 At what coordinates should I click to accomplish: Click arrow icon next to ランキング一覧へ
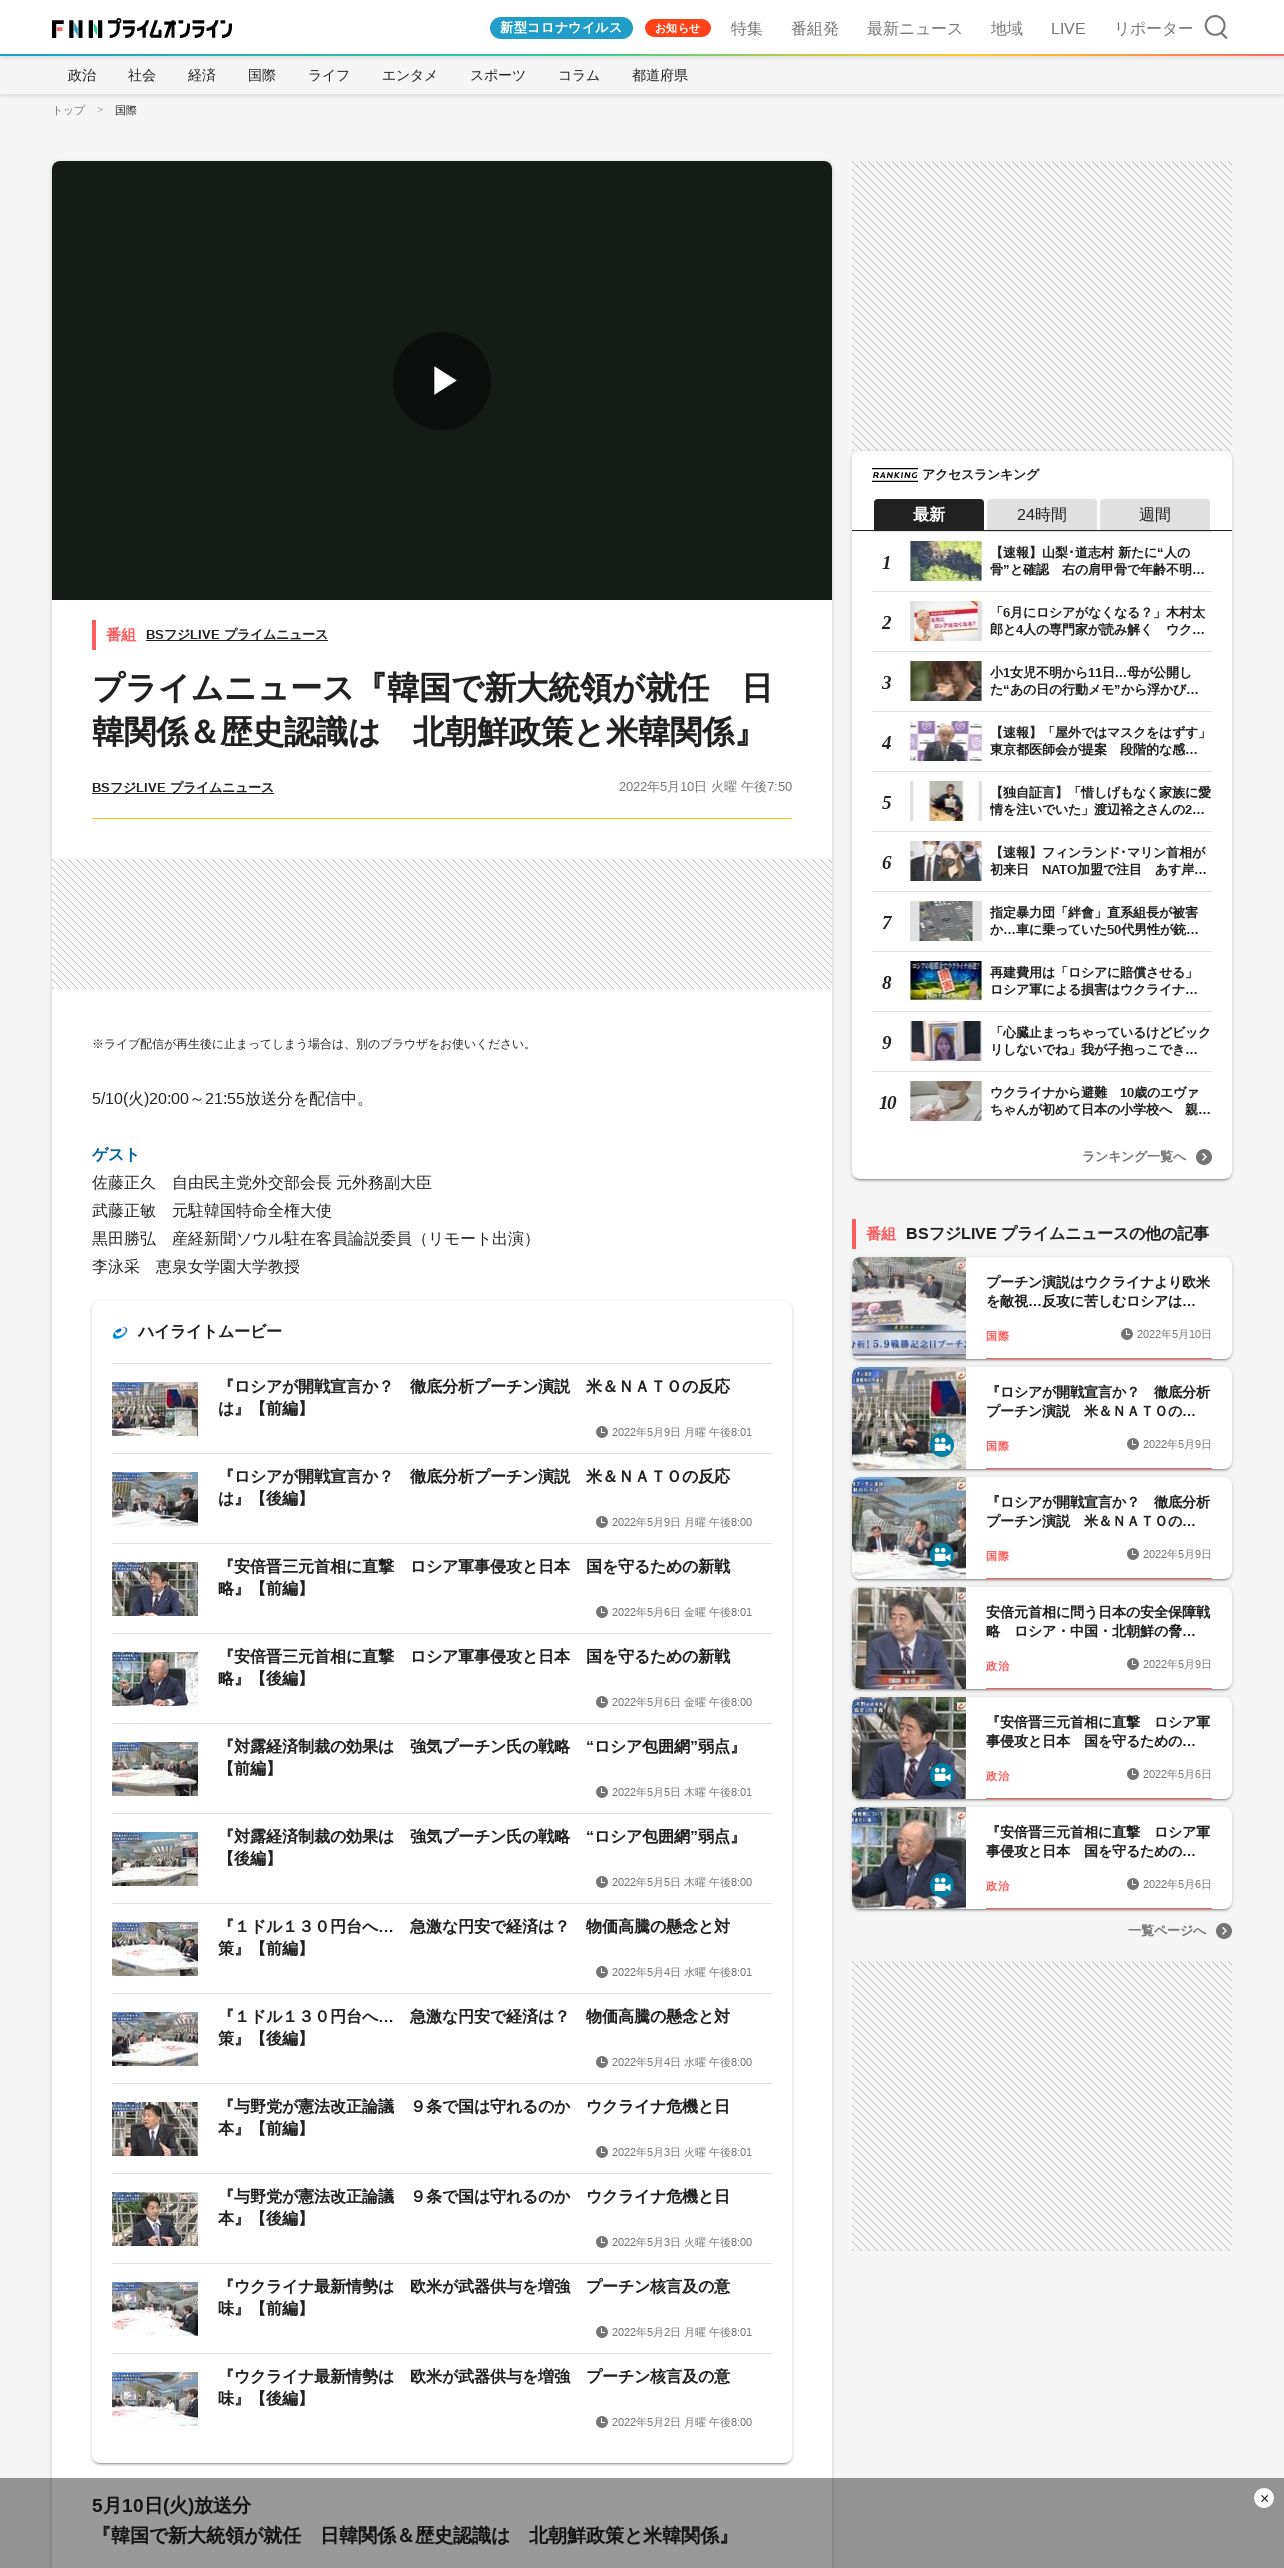[x=1204, y=1157]
